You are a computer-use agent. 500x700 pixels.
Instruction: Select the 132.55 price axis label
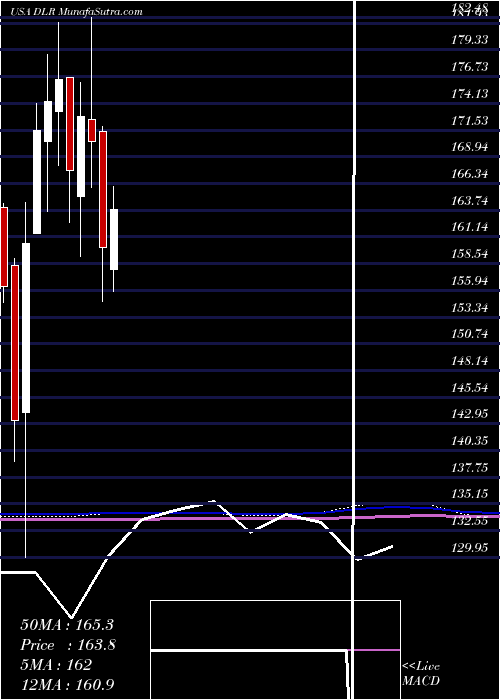coord(469,521)
